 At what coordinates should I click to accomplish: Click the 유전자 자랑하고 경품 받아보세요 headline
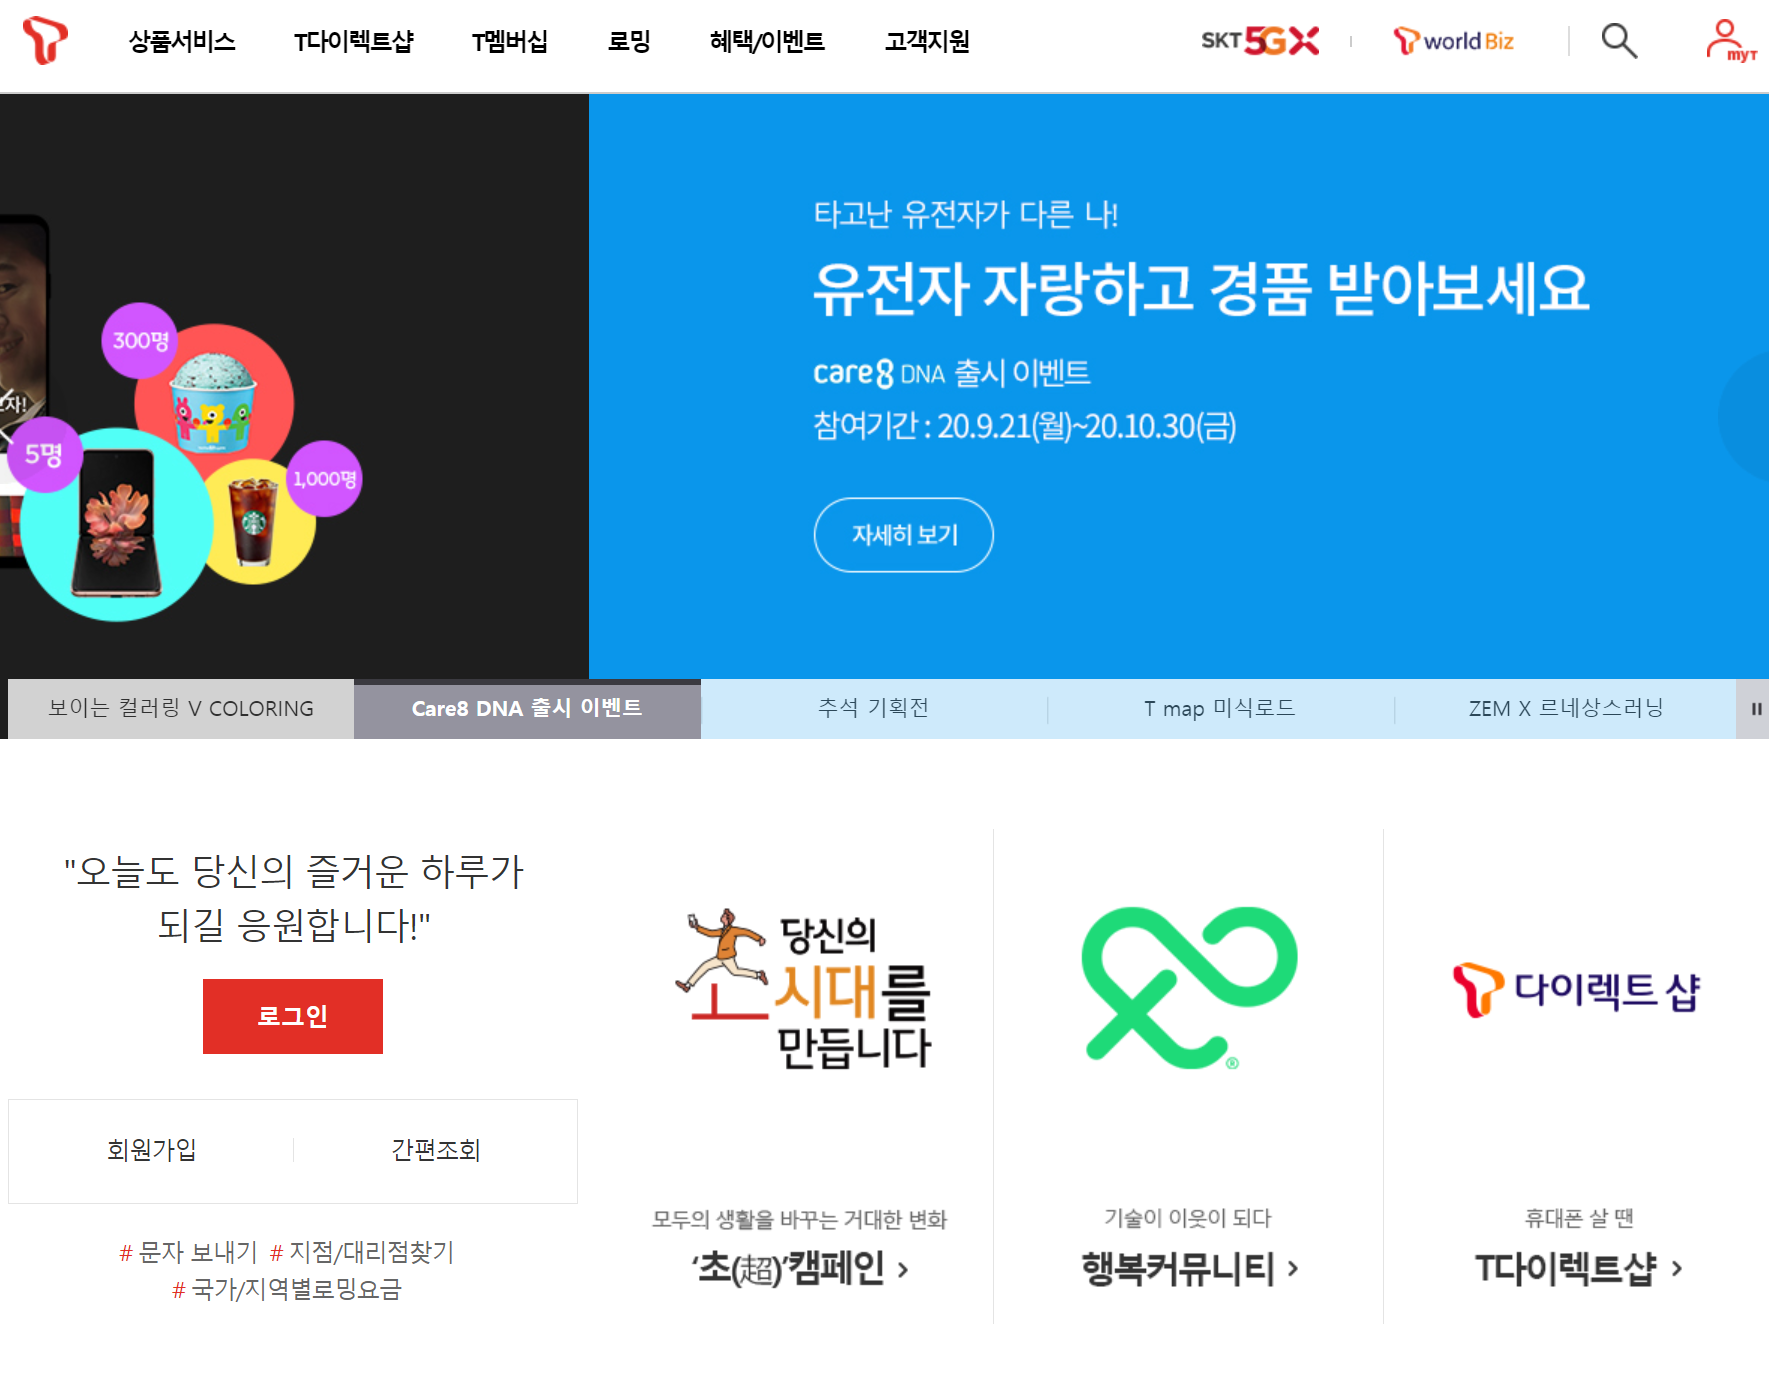[x=1201, y=289]
